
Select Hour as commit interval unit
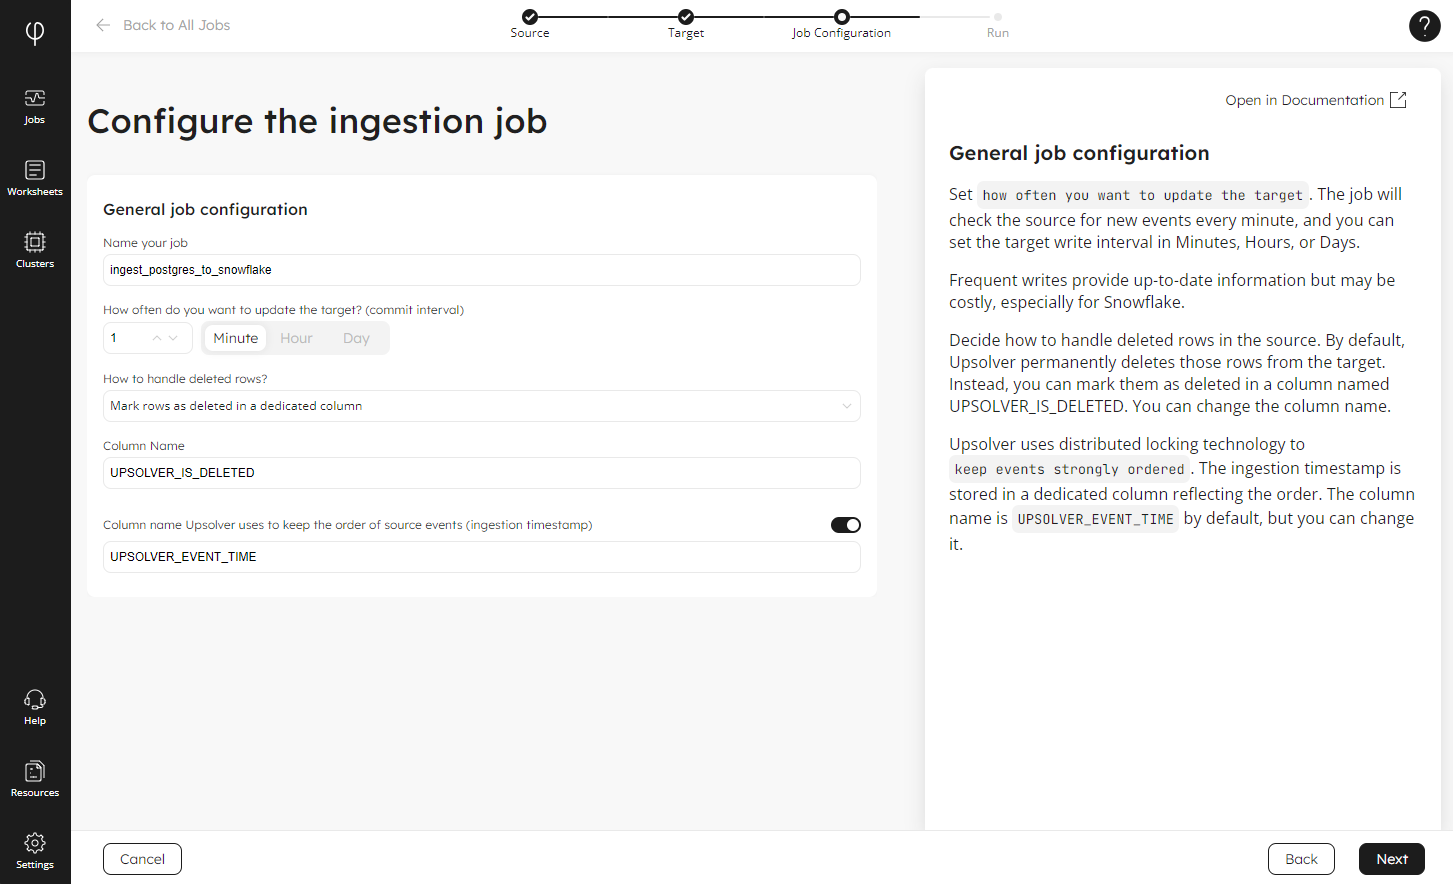pos(296,338)
